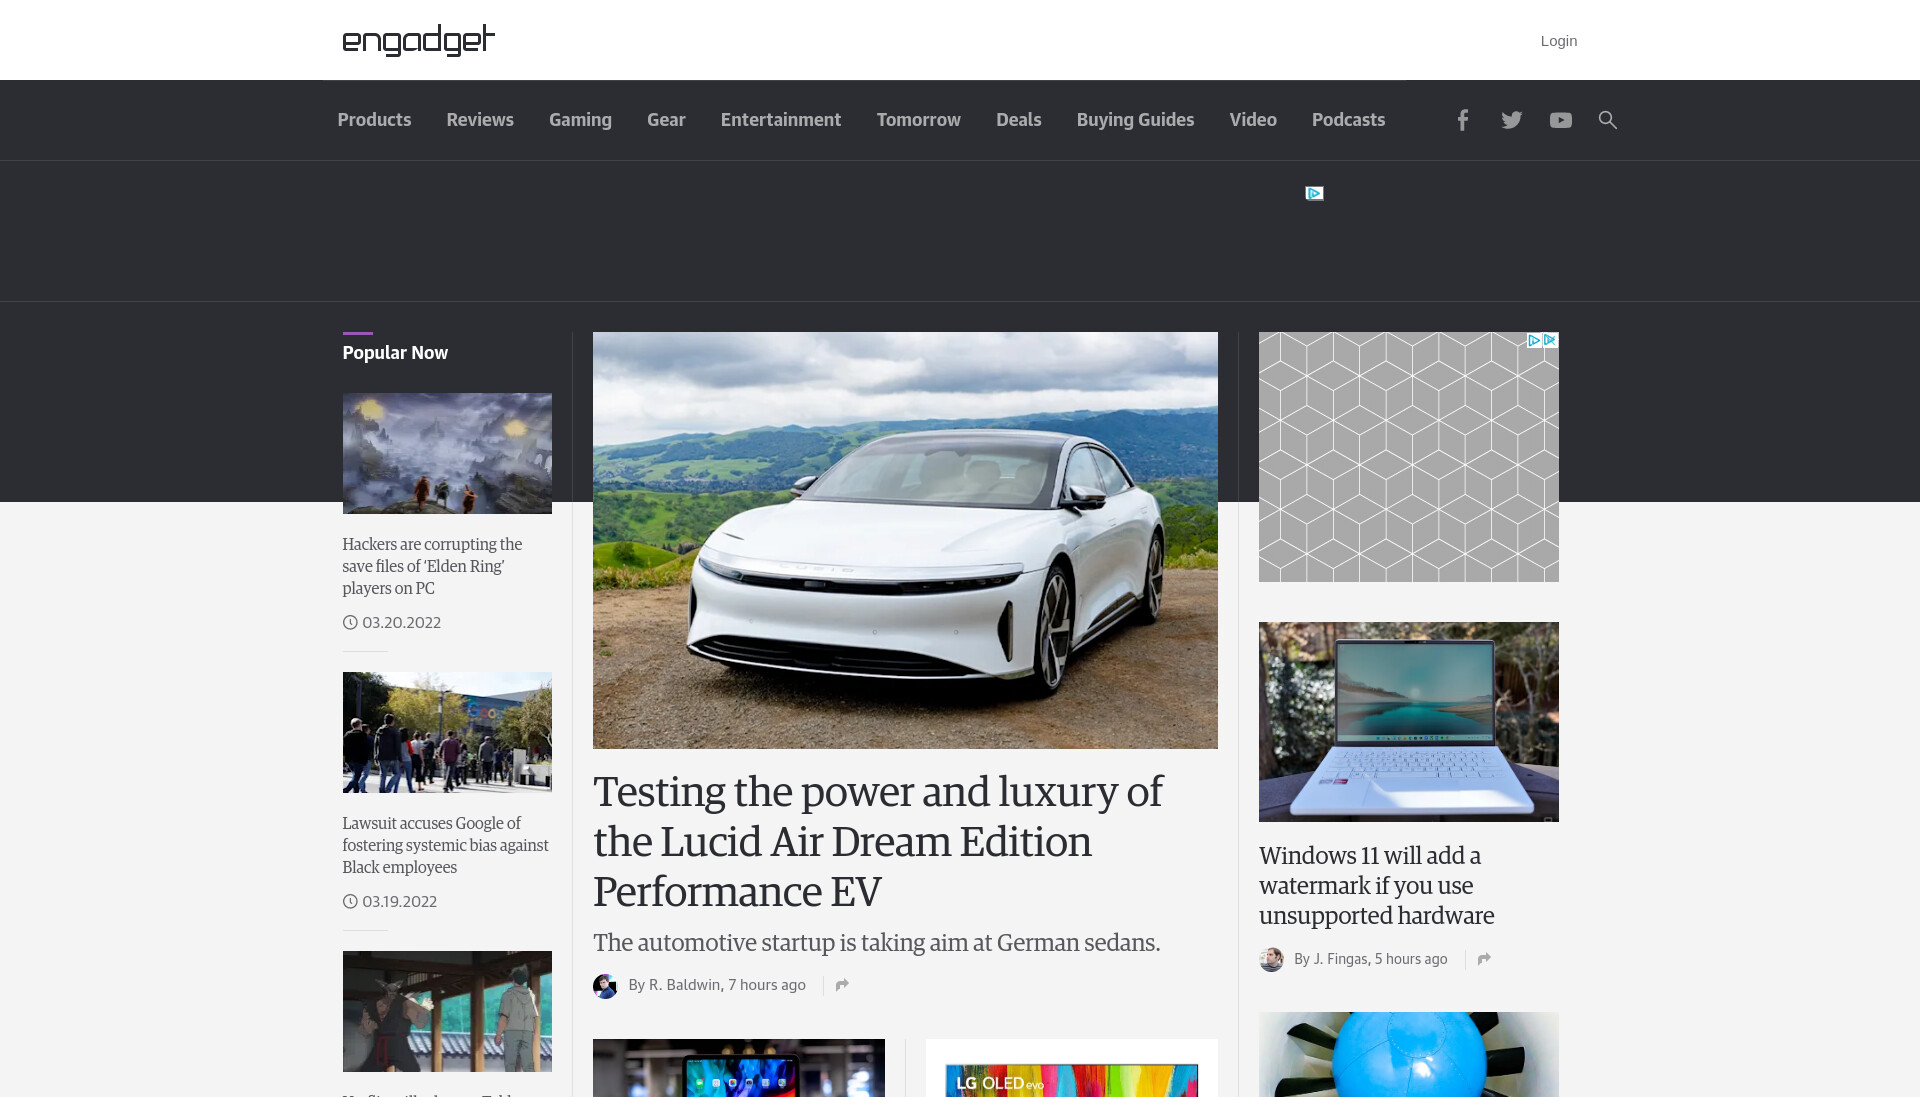Click the AdChoices icon in banner area

pos(1314,193)
